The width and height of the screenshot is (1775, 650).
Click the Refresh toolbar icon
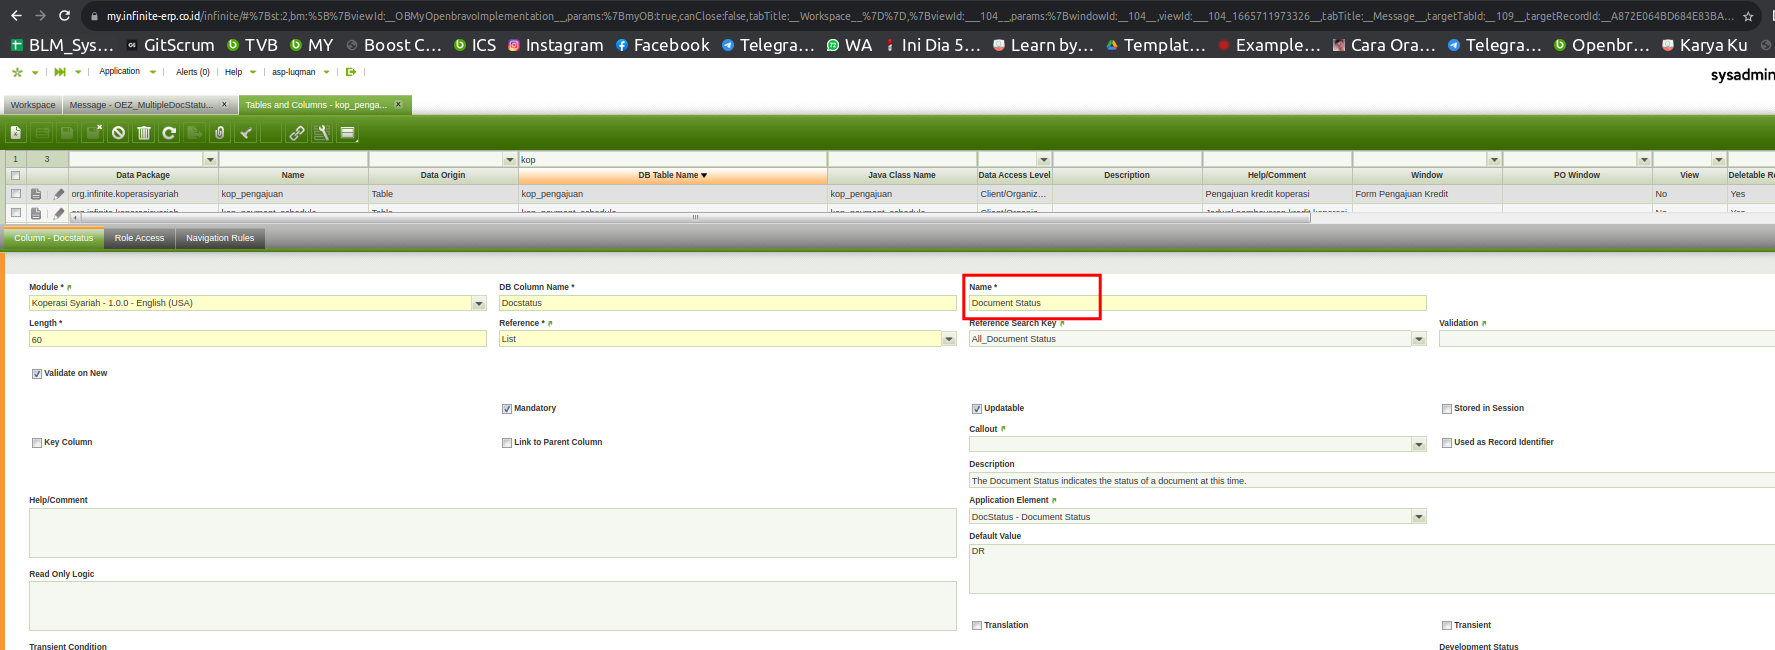(x=169, y=133)
